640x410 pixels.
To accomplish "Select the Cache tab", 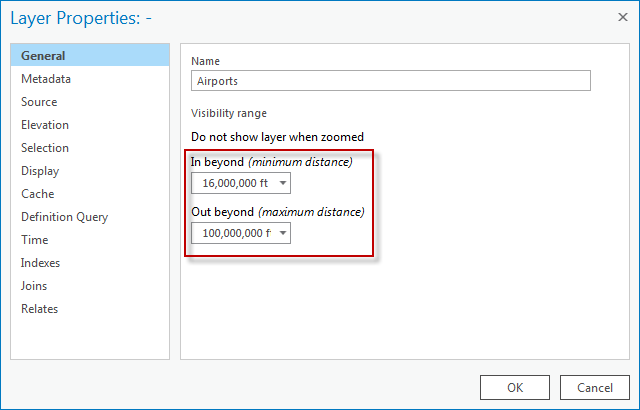I will pos(38,194).
